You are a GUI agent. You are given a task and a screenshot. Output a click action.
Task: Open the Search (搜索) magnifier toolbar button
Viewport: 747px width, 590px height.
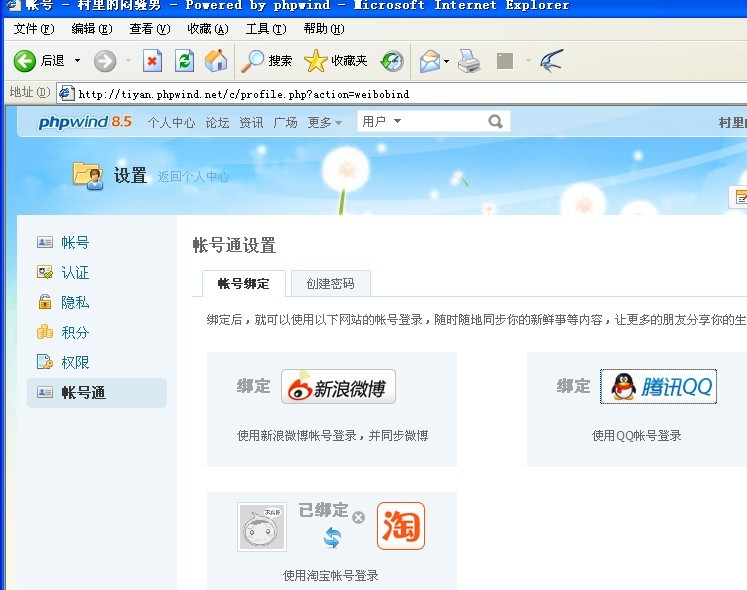(x=266, y=61)
